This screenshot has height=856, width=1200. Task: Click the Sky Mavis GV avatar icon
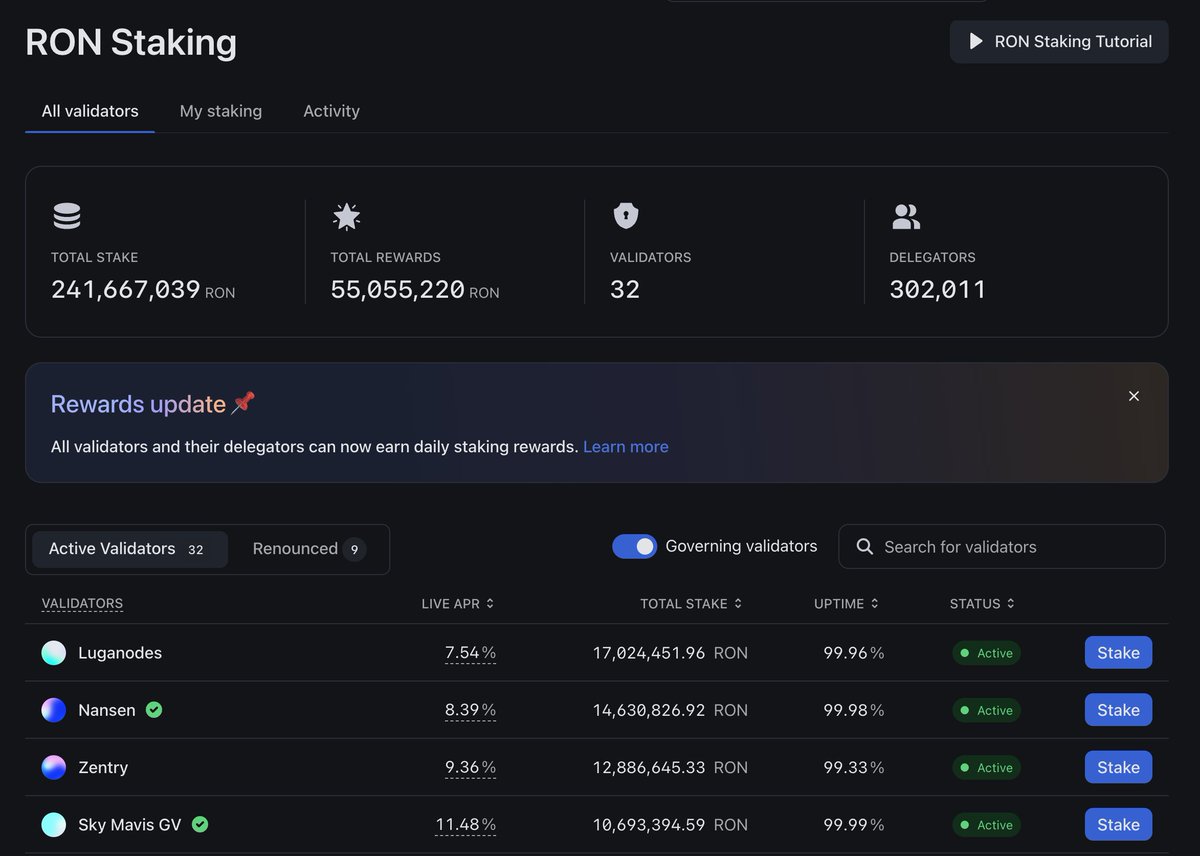53,825
